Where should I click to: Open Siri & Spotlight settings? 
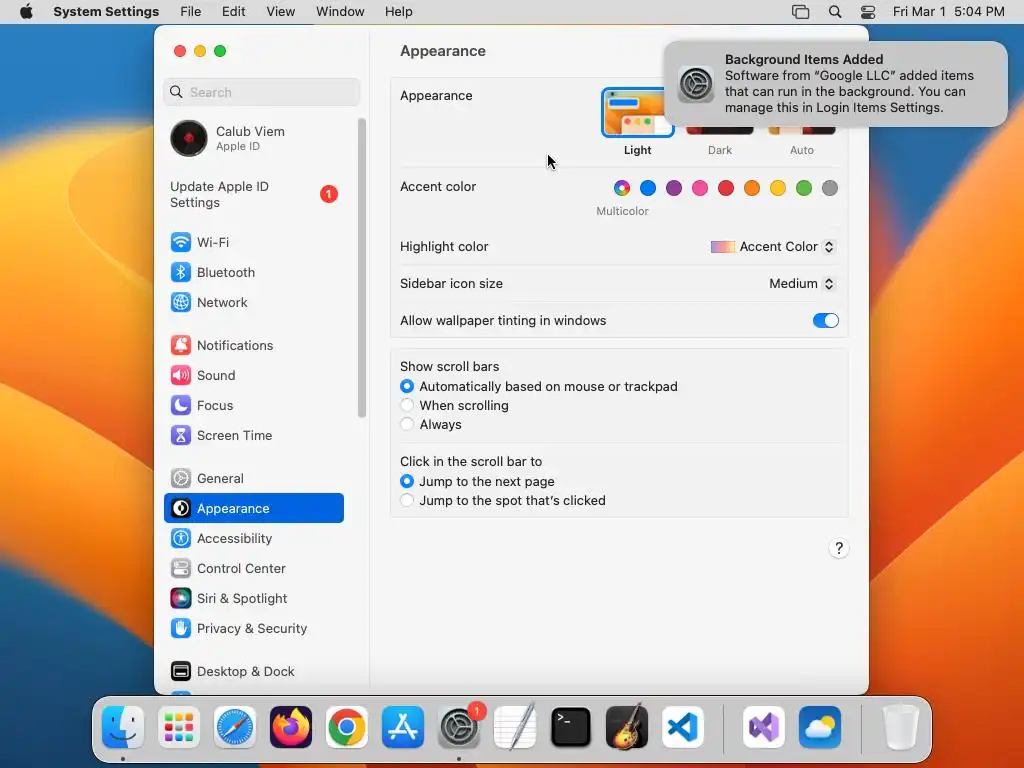pyautogui.click(x=253, y=599)
